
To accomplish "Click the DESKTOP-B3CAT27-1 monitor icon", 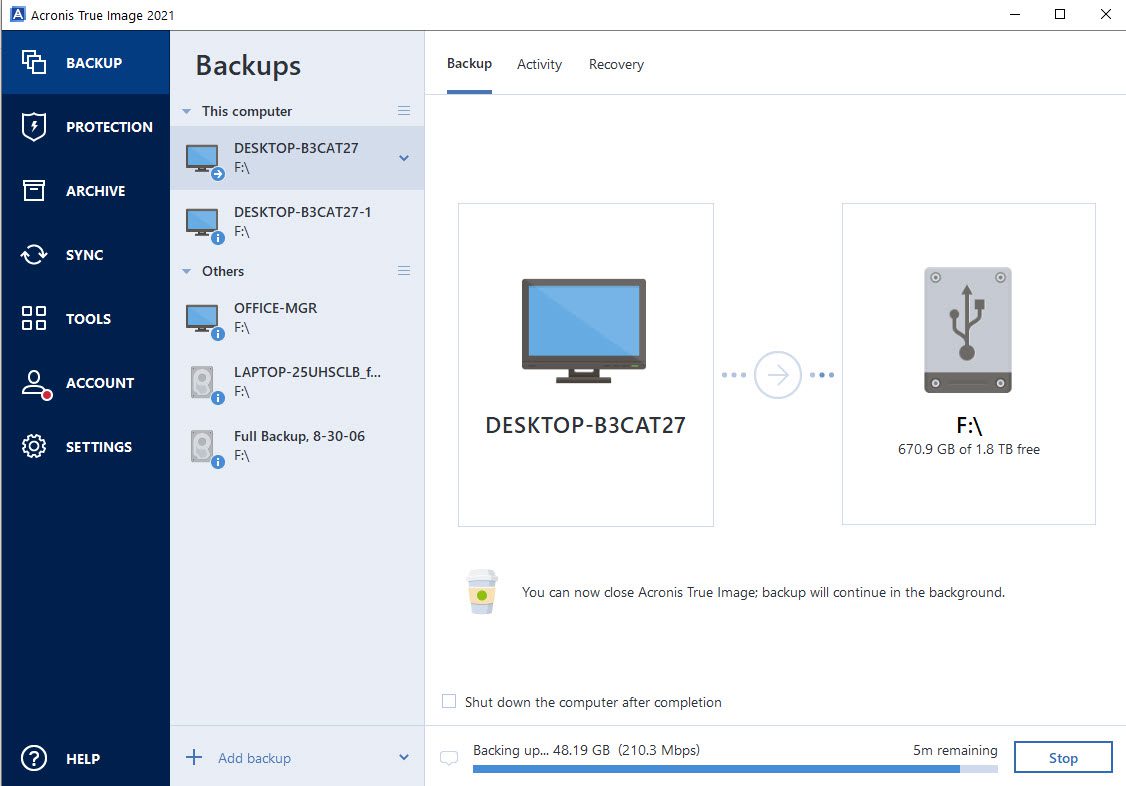I will point(204,224).
